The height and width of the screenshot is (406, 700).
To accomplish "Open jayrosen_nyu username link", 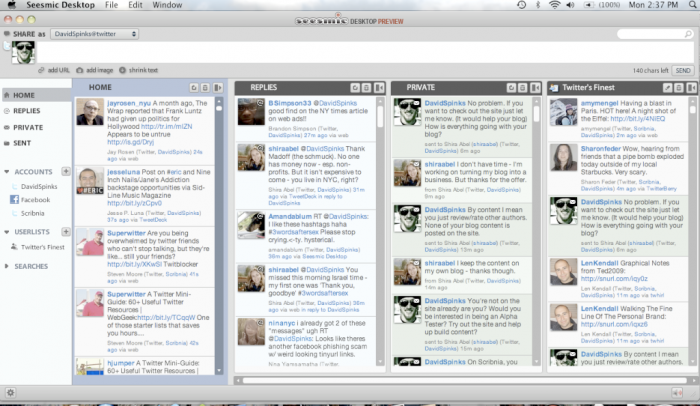I will click(x=129, y=103).
